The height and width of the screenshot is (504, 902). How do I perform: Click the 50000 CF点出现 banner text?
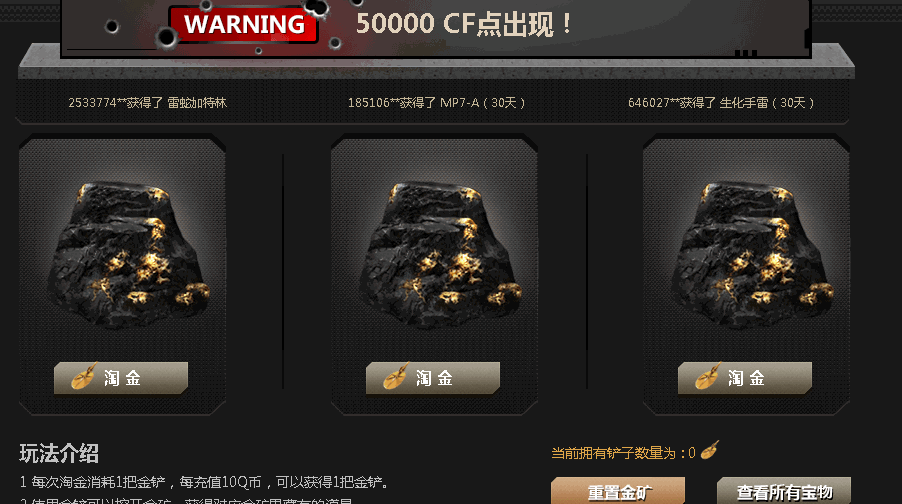click(x=464, y=24)
